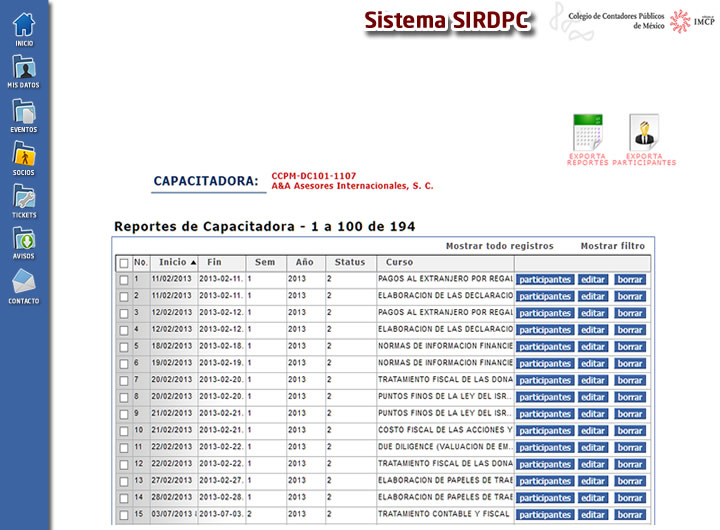Open participantes for row 5
Viewport: 720px width, 530px height.
click(545, 347)
